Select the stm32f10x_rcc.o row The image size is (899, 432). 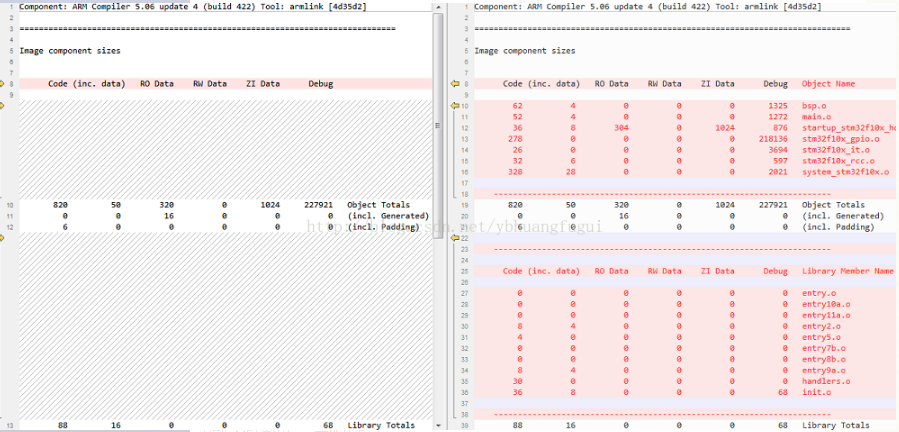[685, 161]
